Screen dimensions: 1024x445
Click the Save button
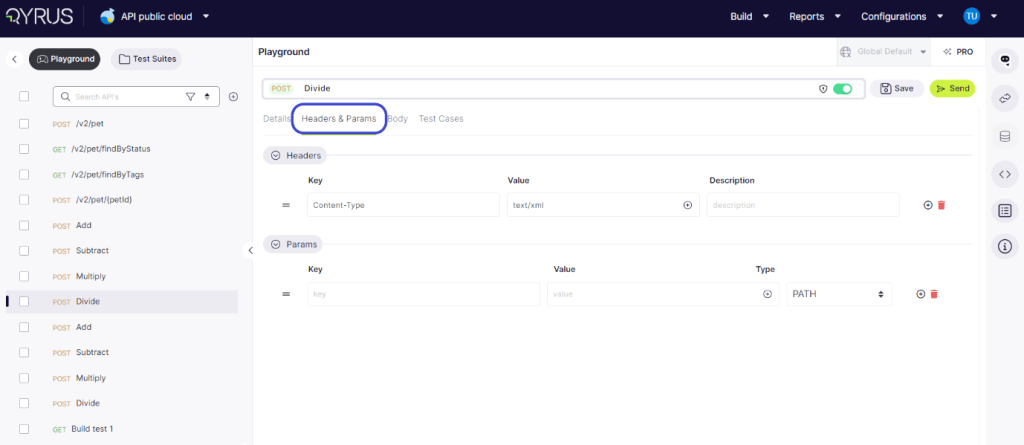[x=896, y=88]
